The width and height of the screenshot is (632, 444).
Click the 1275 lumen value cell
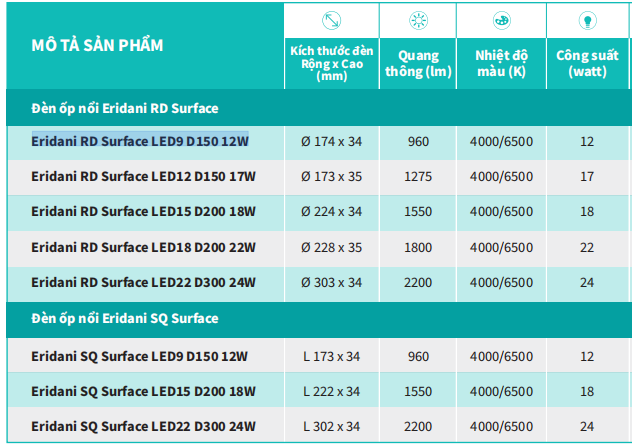coord(418,177)
